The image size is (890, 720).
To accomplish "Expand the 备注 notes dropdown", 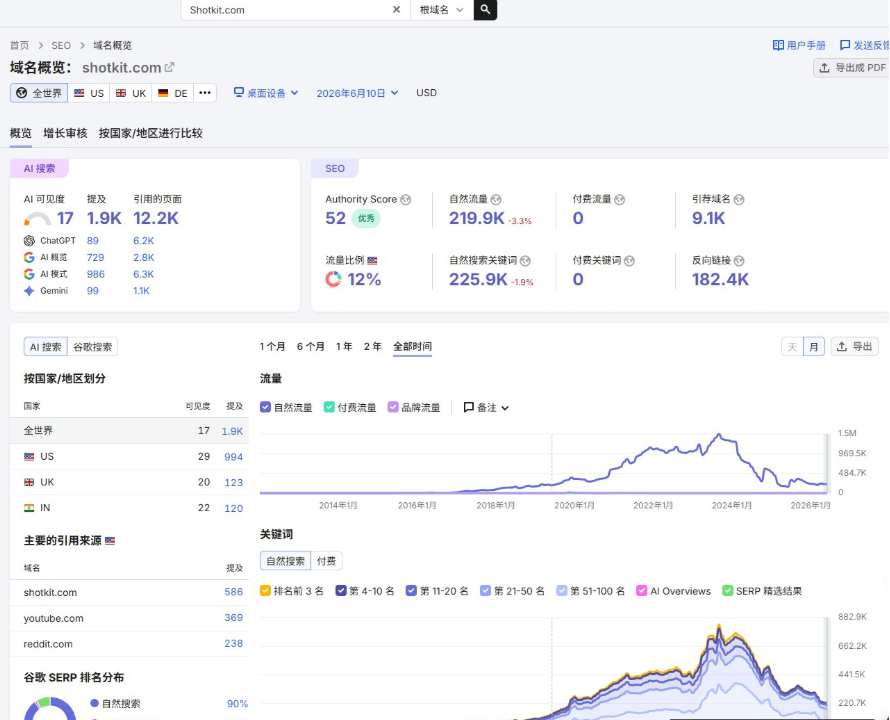I will pos(486,408).
